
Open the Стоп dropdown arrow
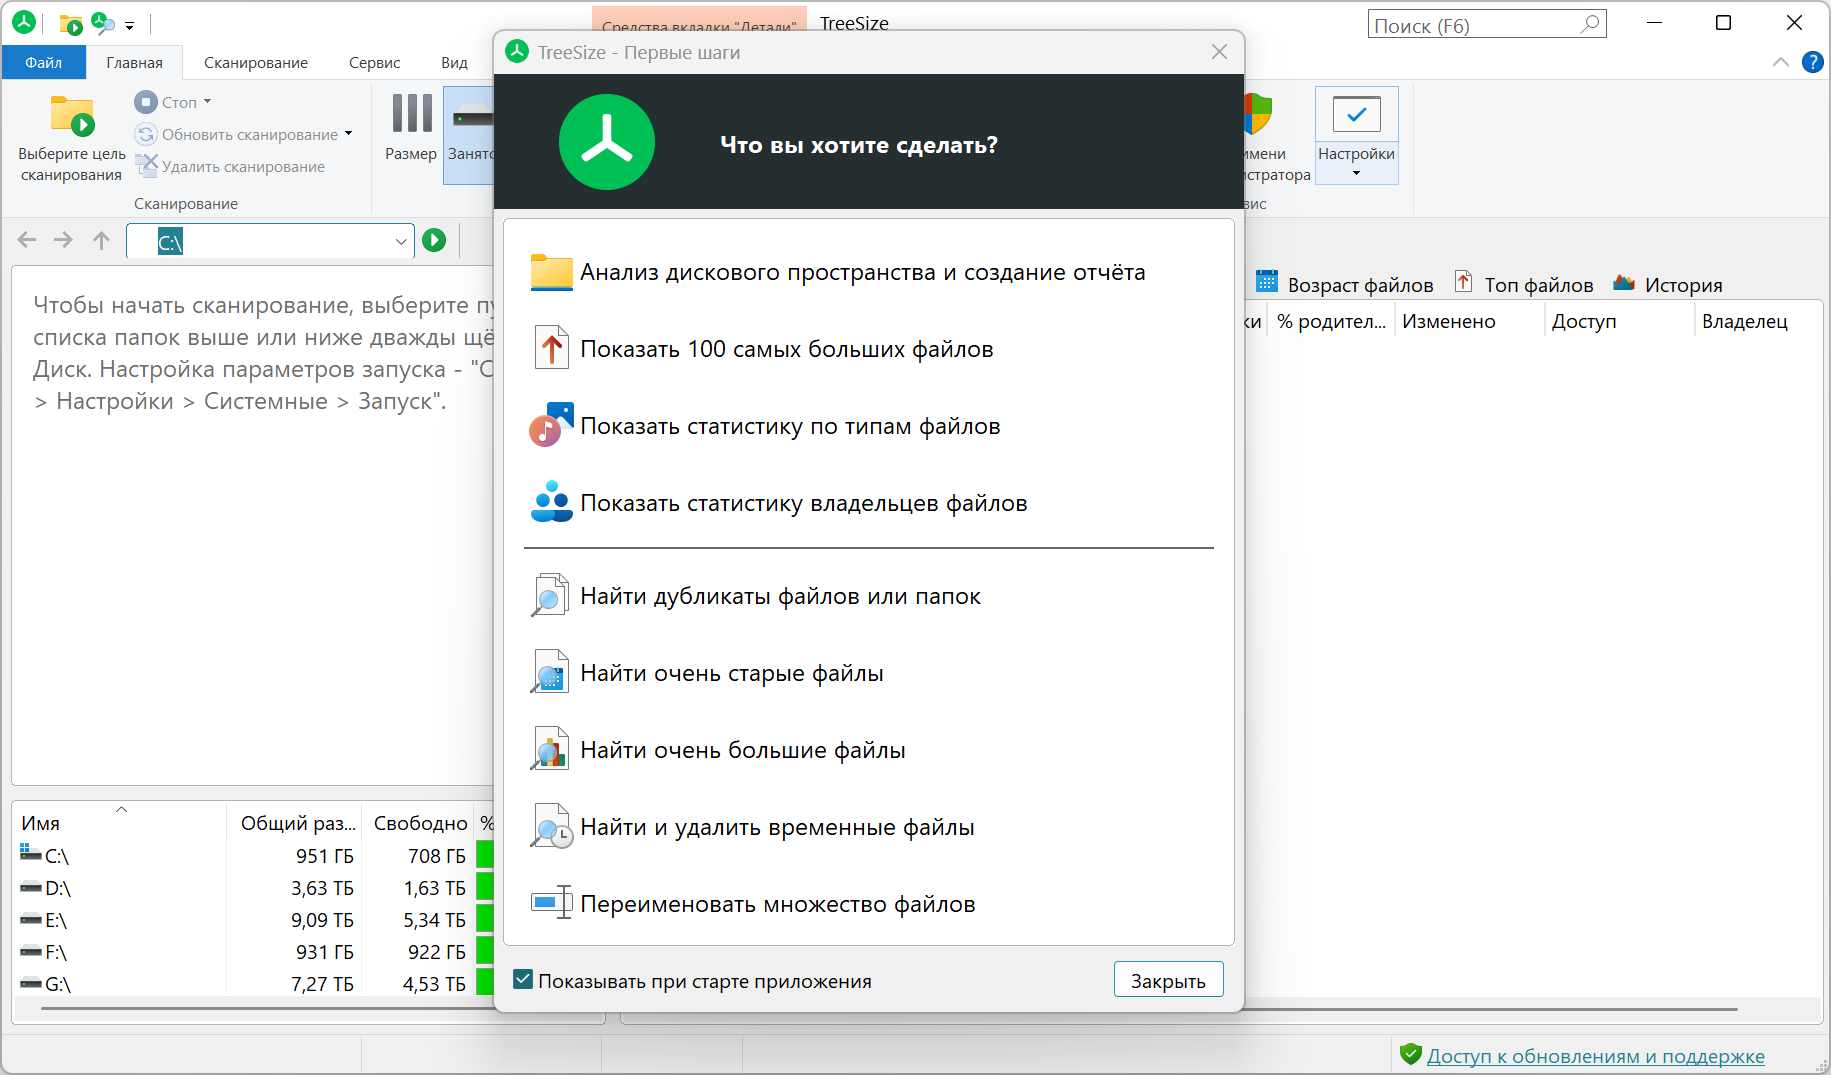[x=208, y=102]
